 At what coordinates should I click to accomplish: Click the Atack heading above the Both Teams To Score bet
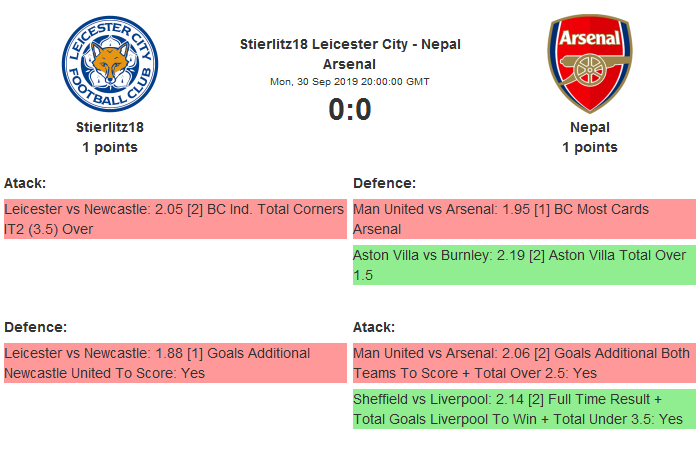[x=374, y=327]
